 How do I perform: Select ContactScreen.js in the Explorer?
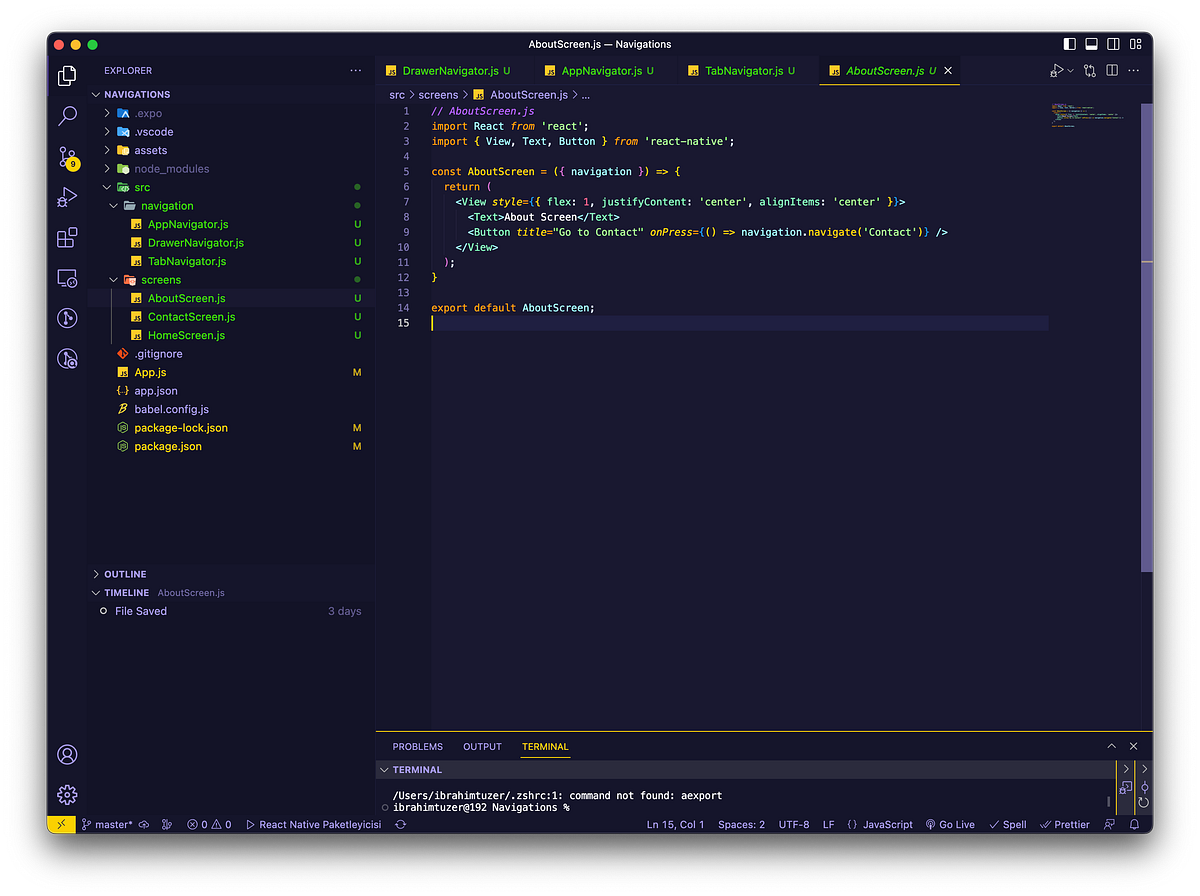pos(192,316)
